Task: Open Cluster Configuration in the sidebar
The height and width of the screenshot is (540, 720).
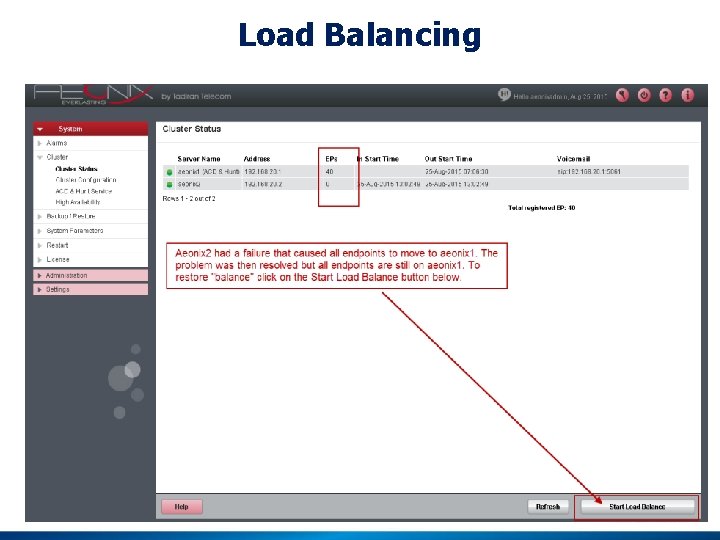Action: [x=86, y=180]
